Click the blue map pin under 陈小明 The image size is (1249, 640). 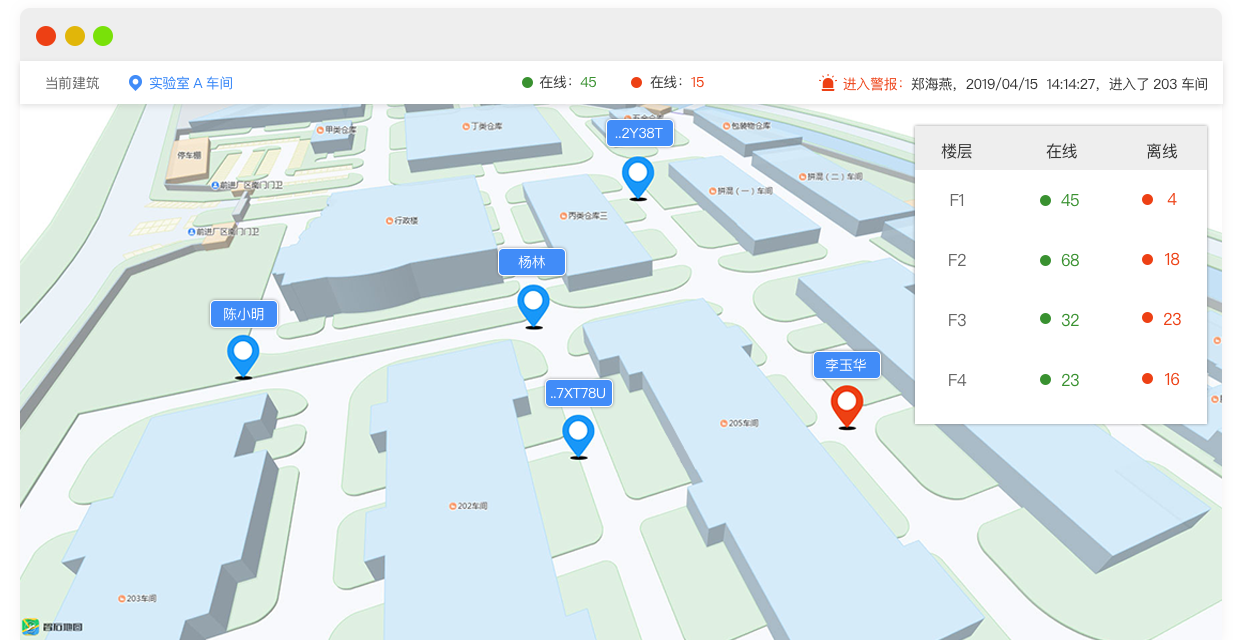click(243, 353)
